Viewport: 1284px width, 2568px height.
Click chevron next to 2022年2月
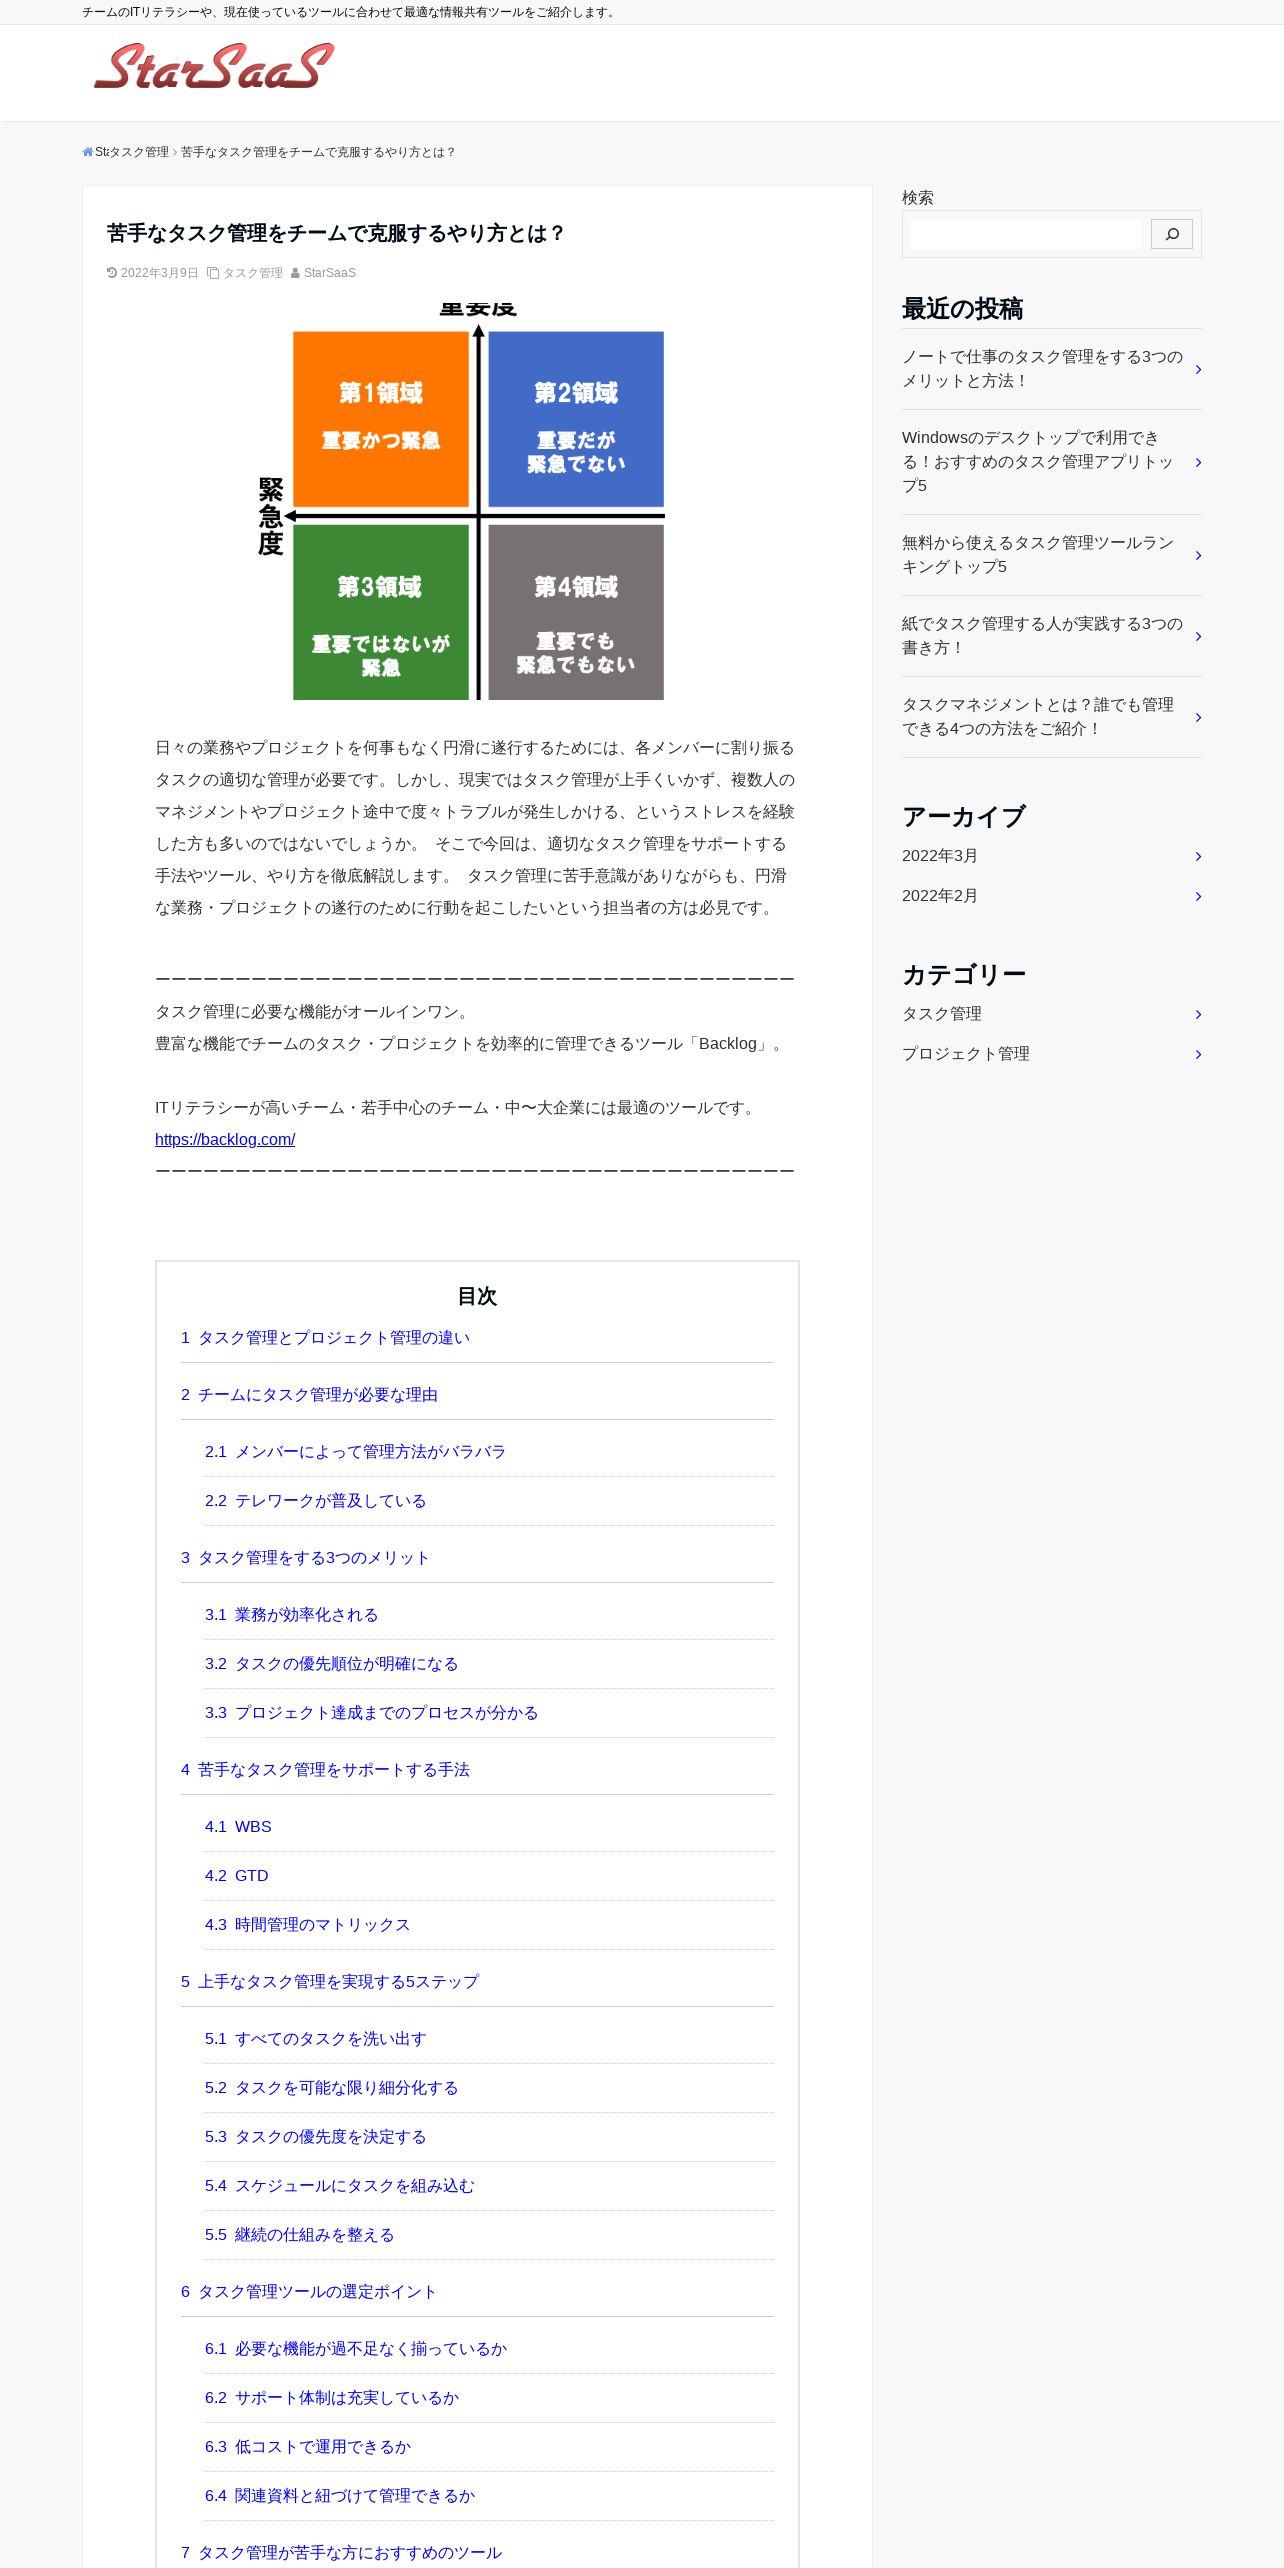coord(1198,896)
